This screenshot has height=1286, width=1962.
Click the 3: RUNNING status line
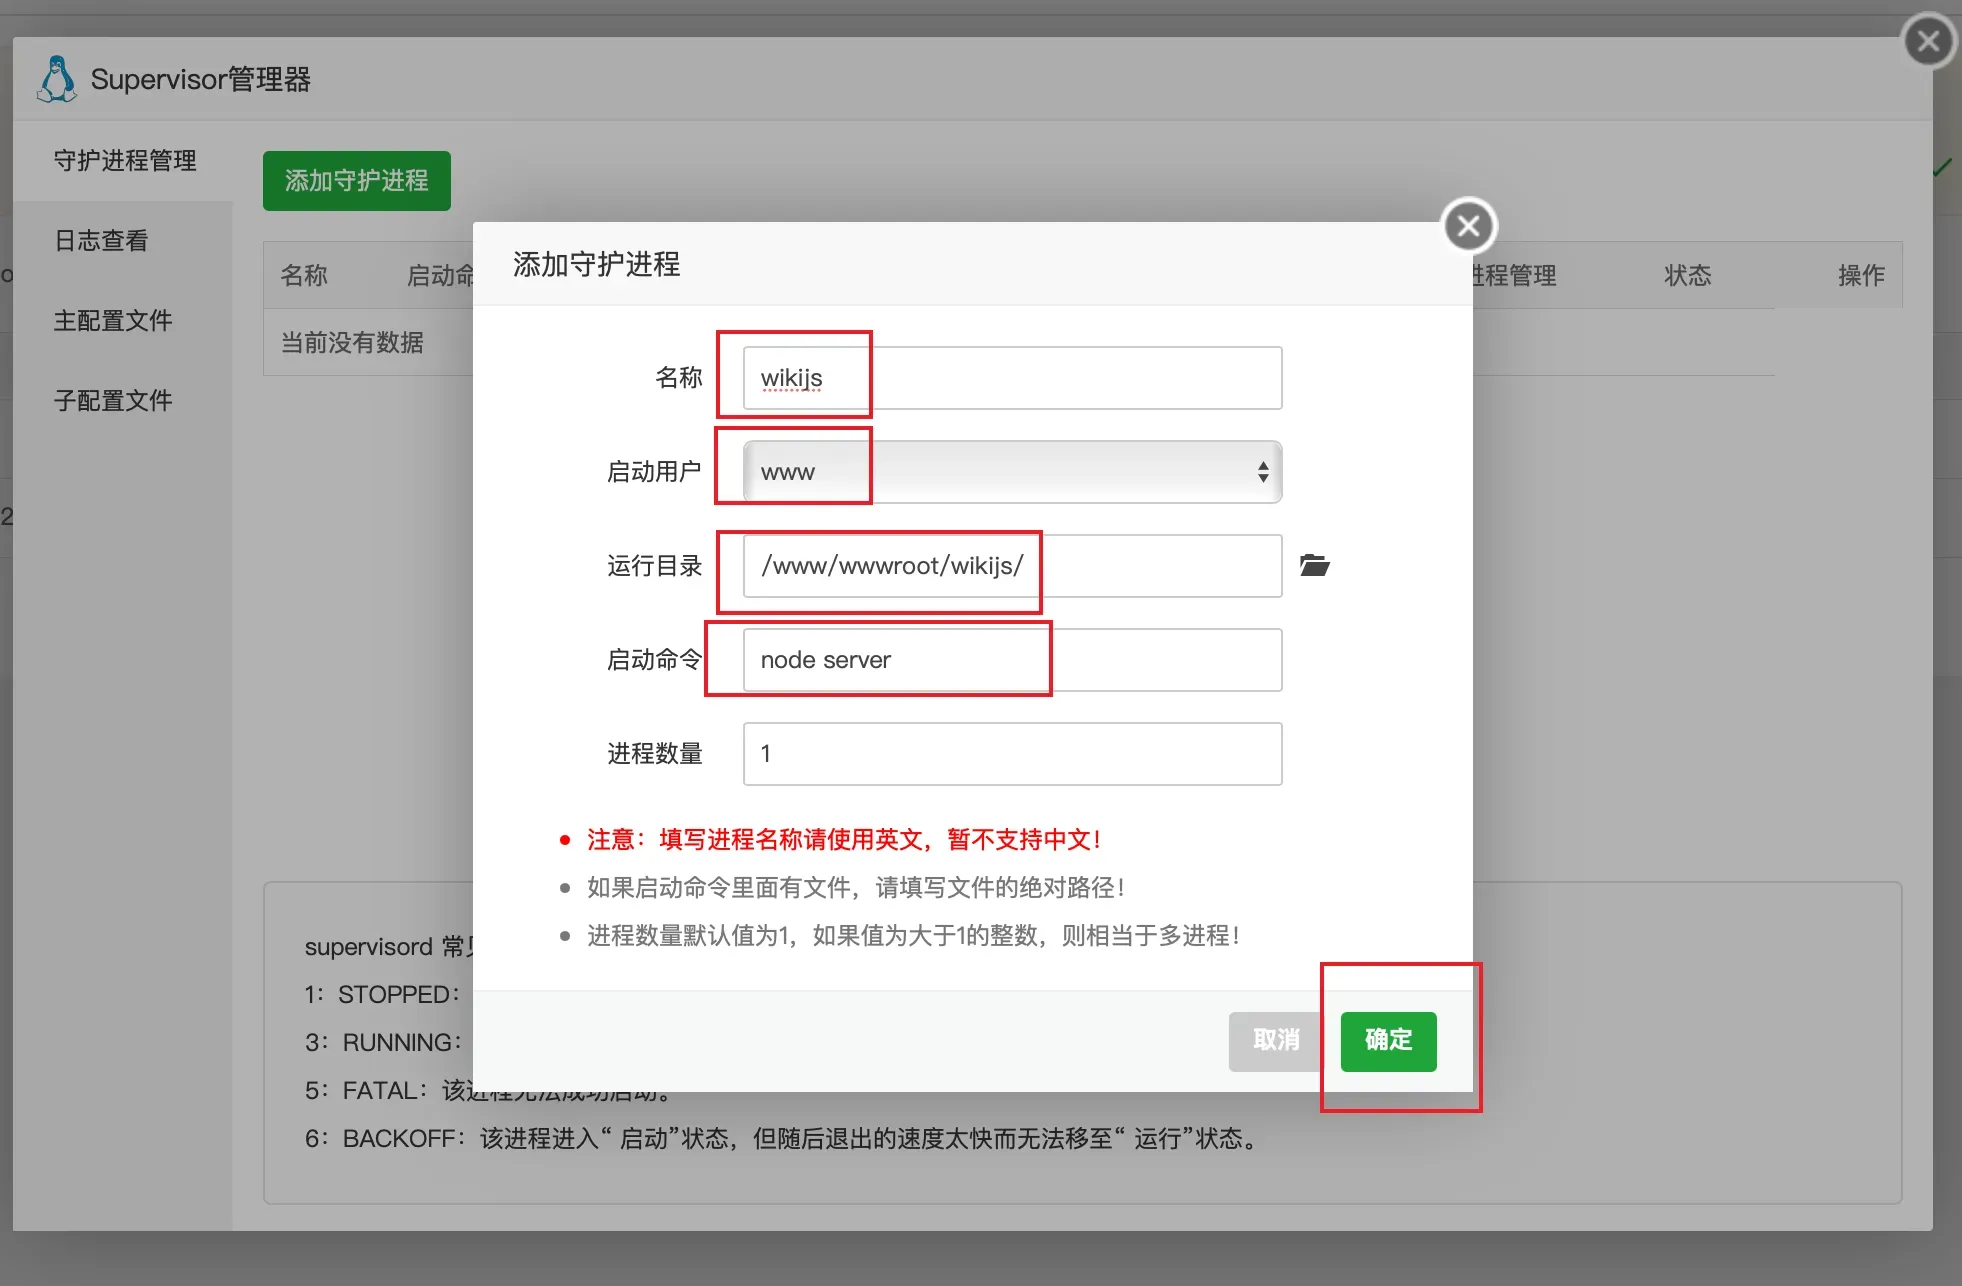point(384,1043)
